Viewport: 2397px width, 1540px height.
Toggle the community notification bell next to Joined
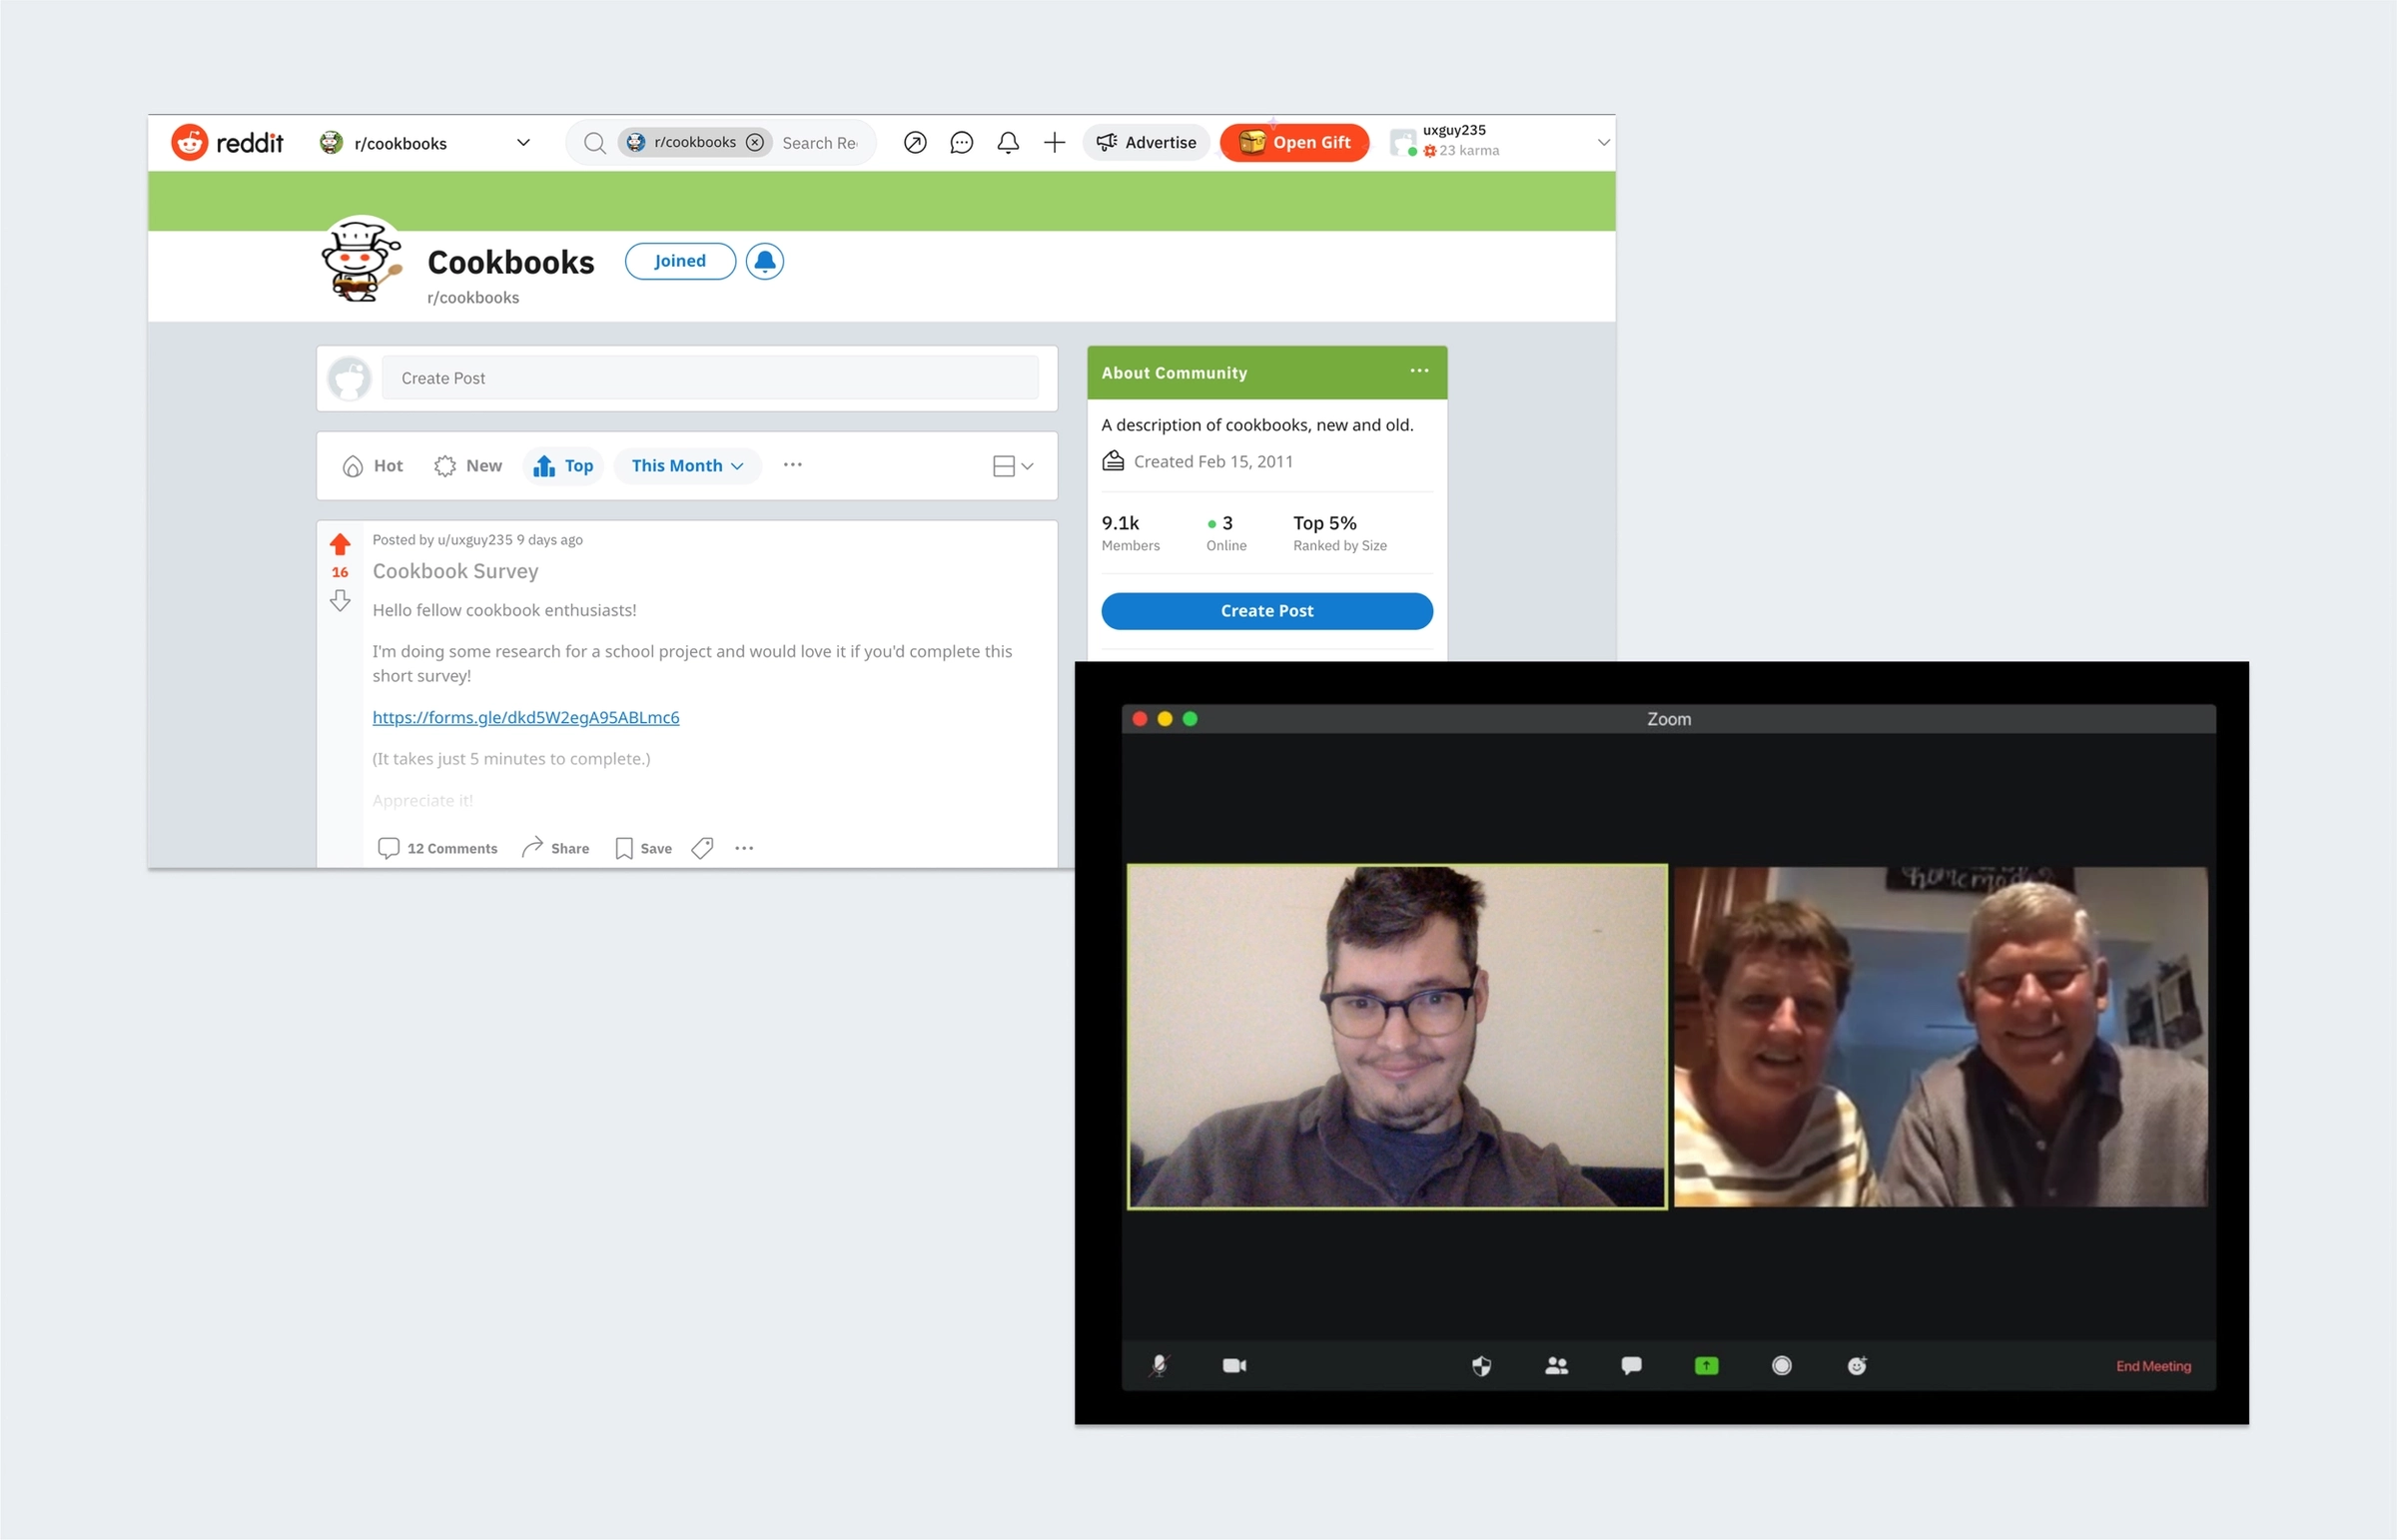coord(764,262)
